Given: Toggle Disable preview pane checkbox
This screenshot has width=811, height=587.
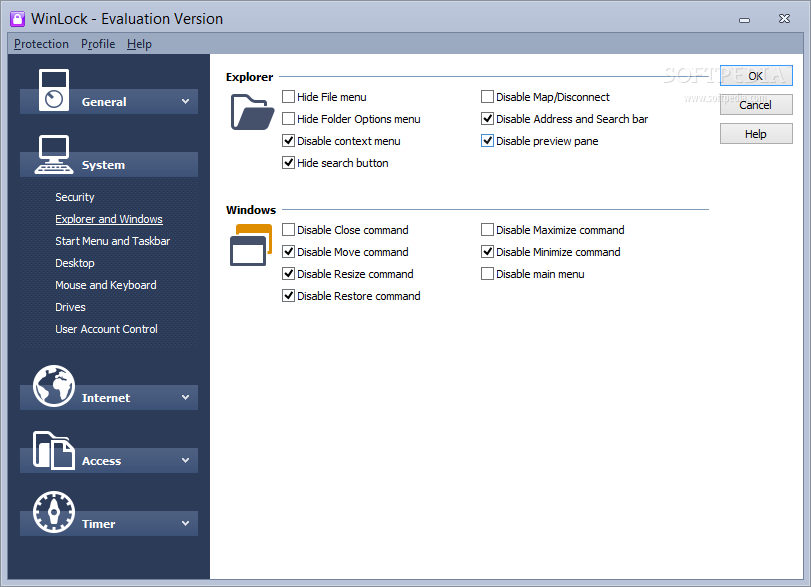Looking at the screenshot, I should [487, 141].
